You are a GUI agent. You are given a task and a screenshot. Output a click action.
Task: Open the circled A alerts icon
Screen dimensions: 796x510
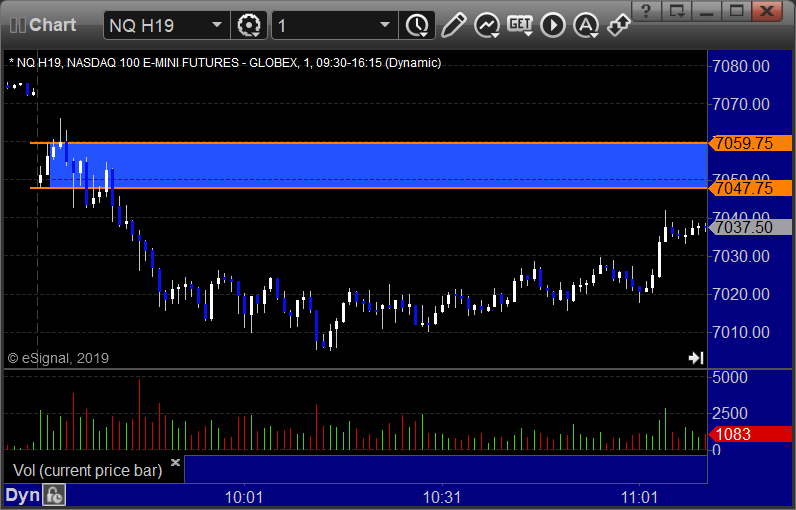[x=586, y=25]
